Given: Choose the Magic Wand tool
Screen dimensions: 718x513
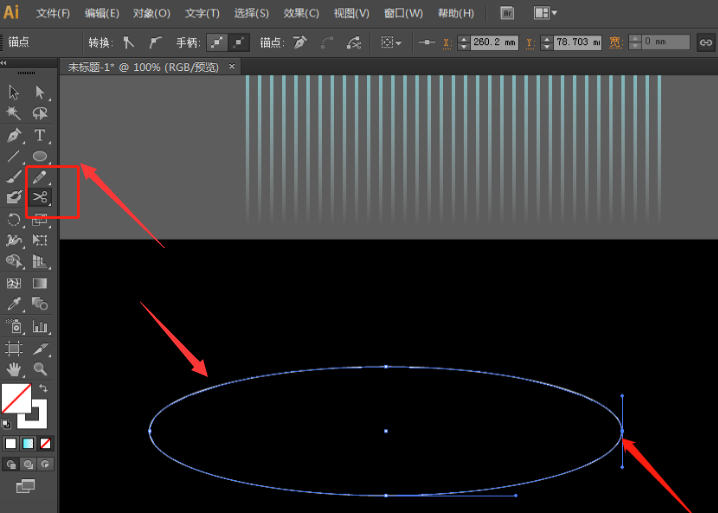Looking at the screenshot, I should [x=14, y=113].
